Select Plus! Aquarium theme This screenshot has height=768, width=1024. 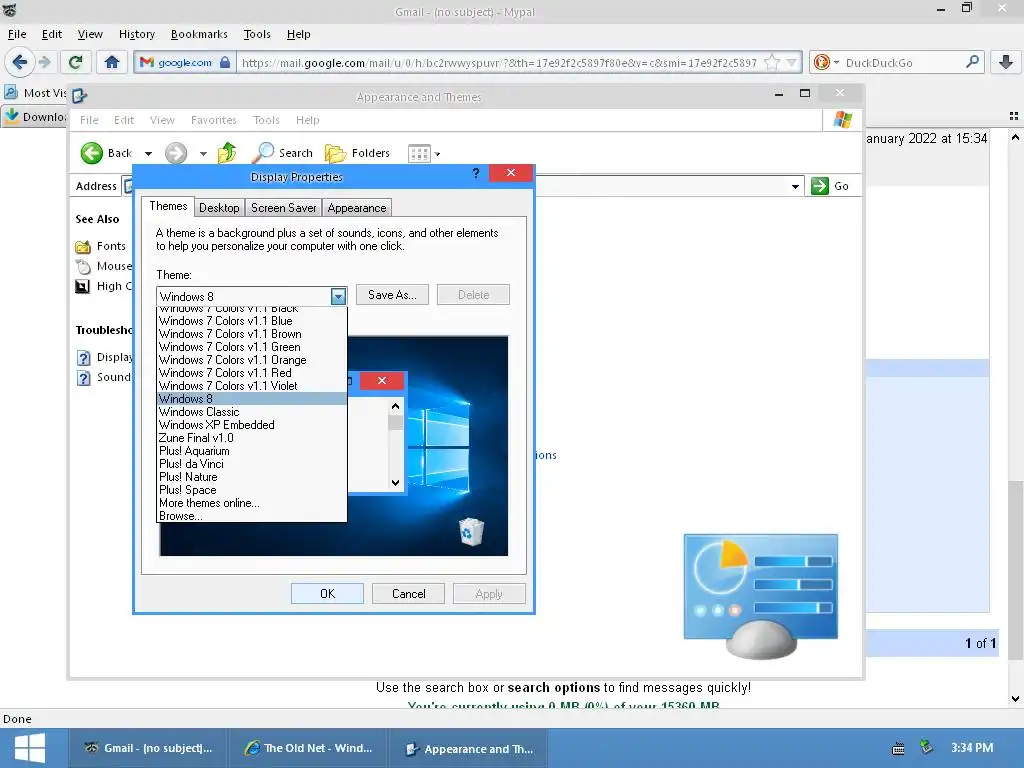click(x=251, y=451)
